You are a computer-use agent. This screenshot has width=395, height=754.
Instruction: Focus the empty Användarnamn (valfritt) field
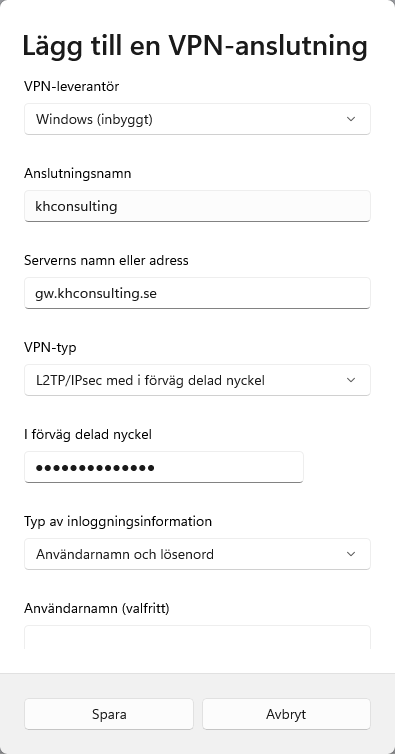[x=197, y=637]
